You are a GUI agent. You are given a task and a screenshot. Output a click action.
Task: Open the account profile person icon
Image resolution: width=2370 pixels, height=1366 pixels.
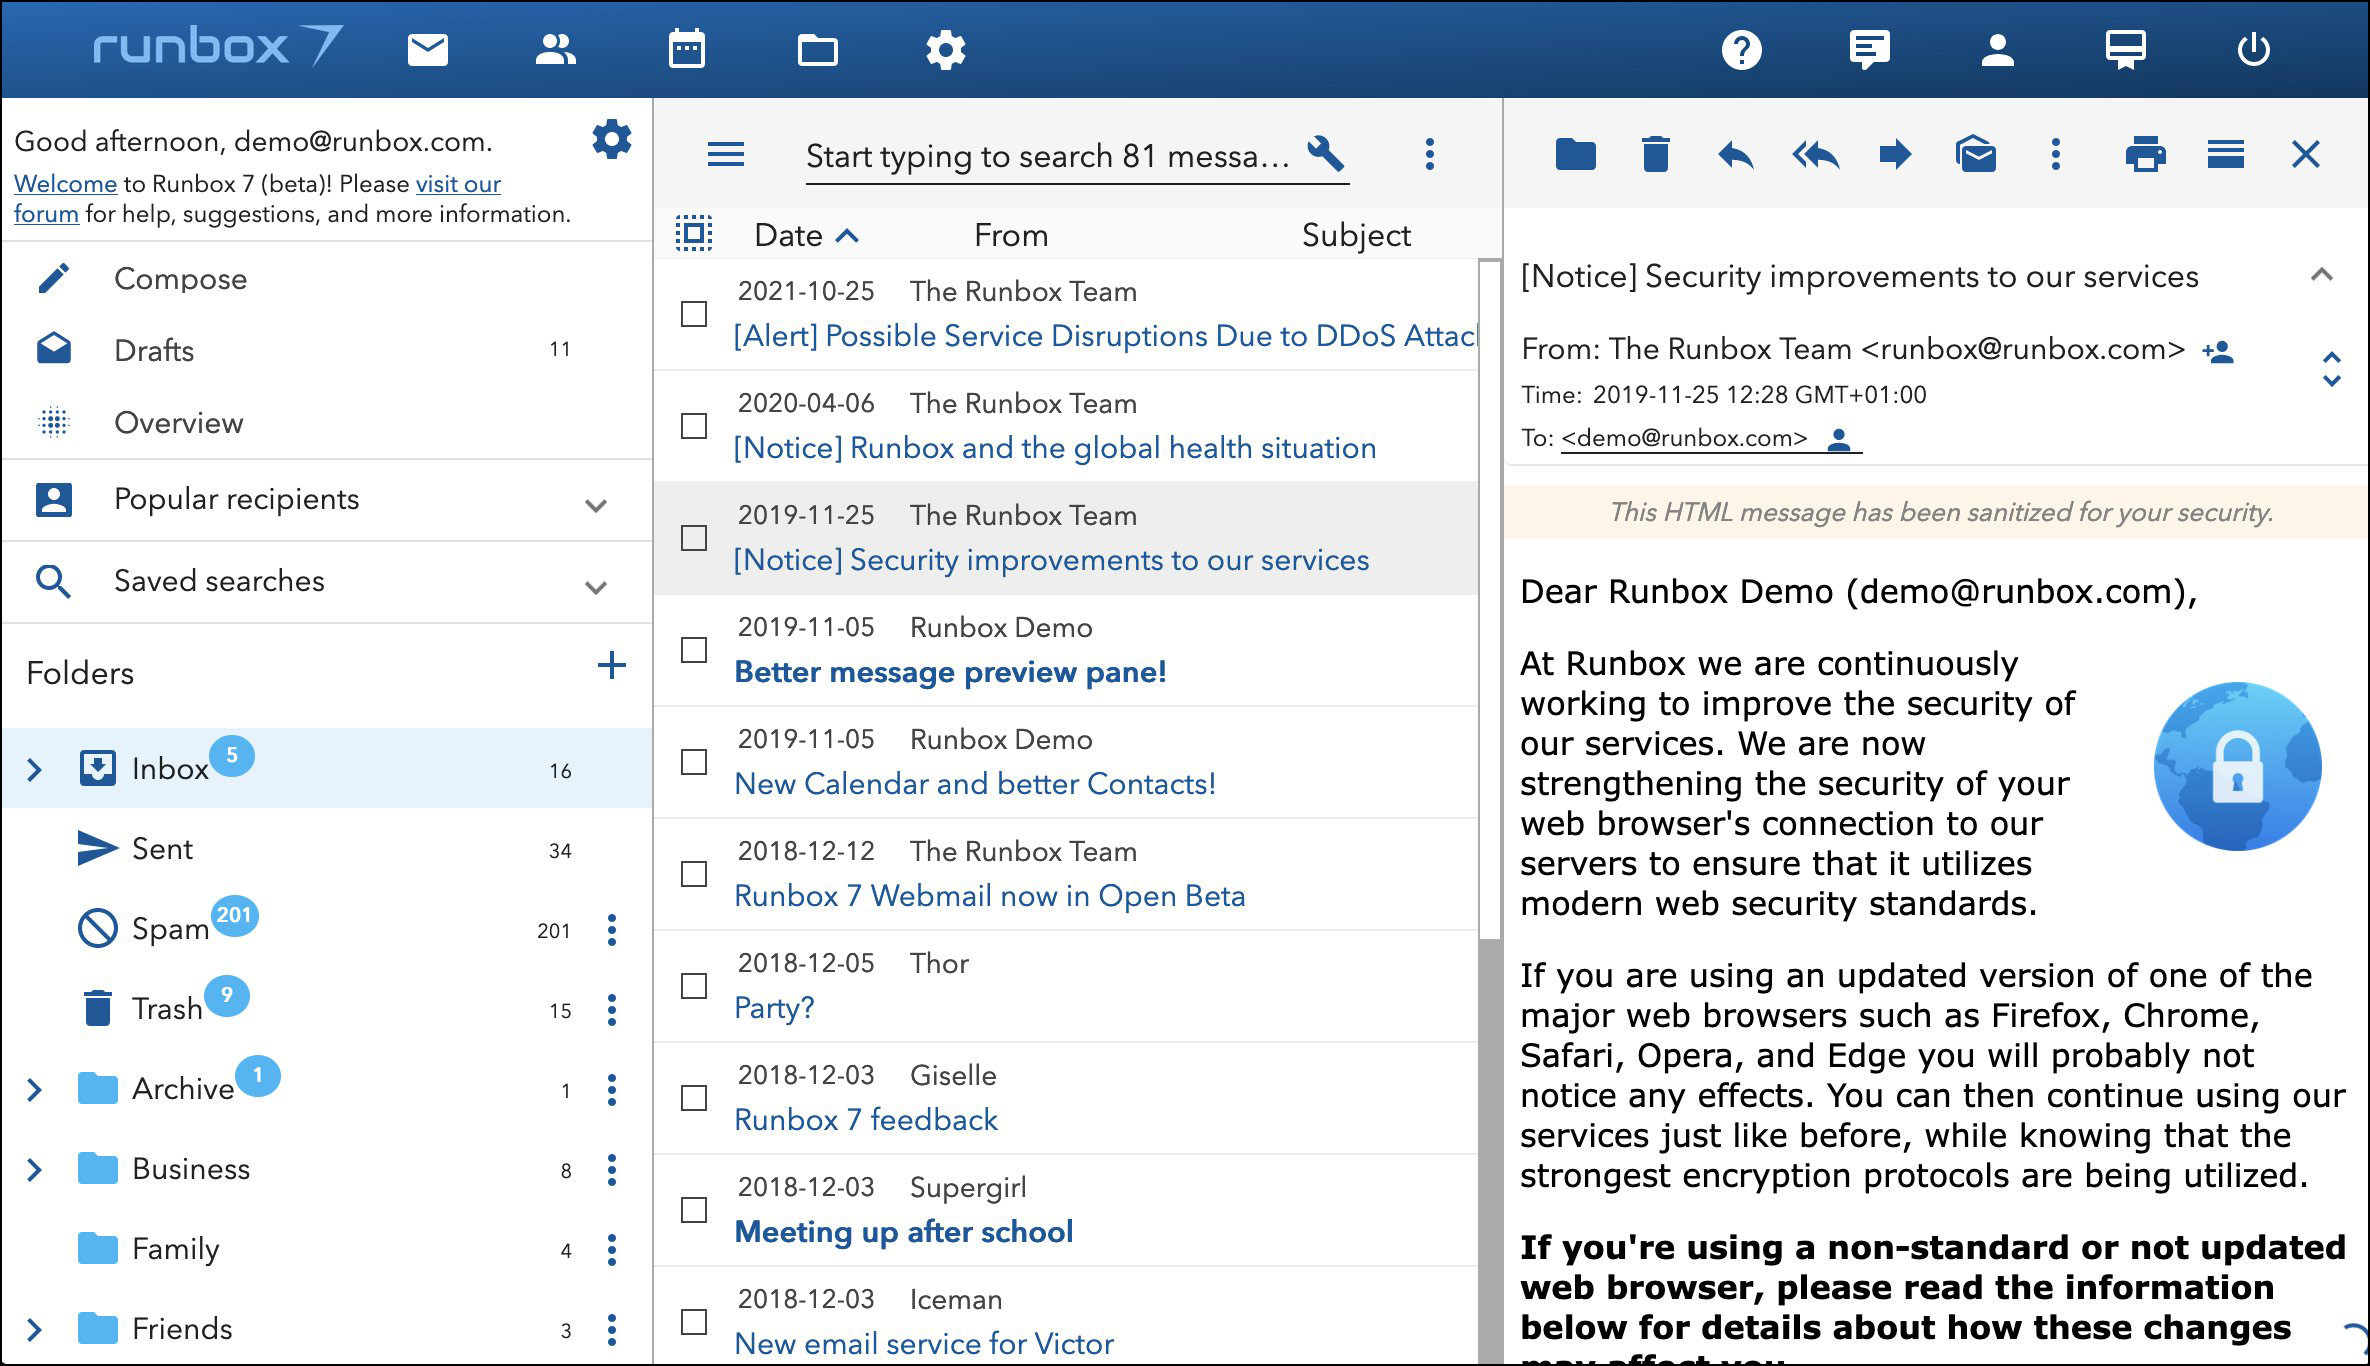1997,49
